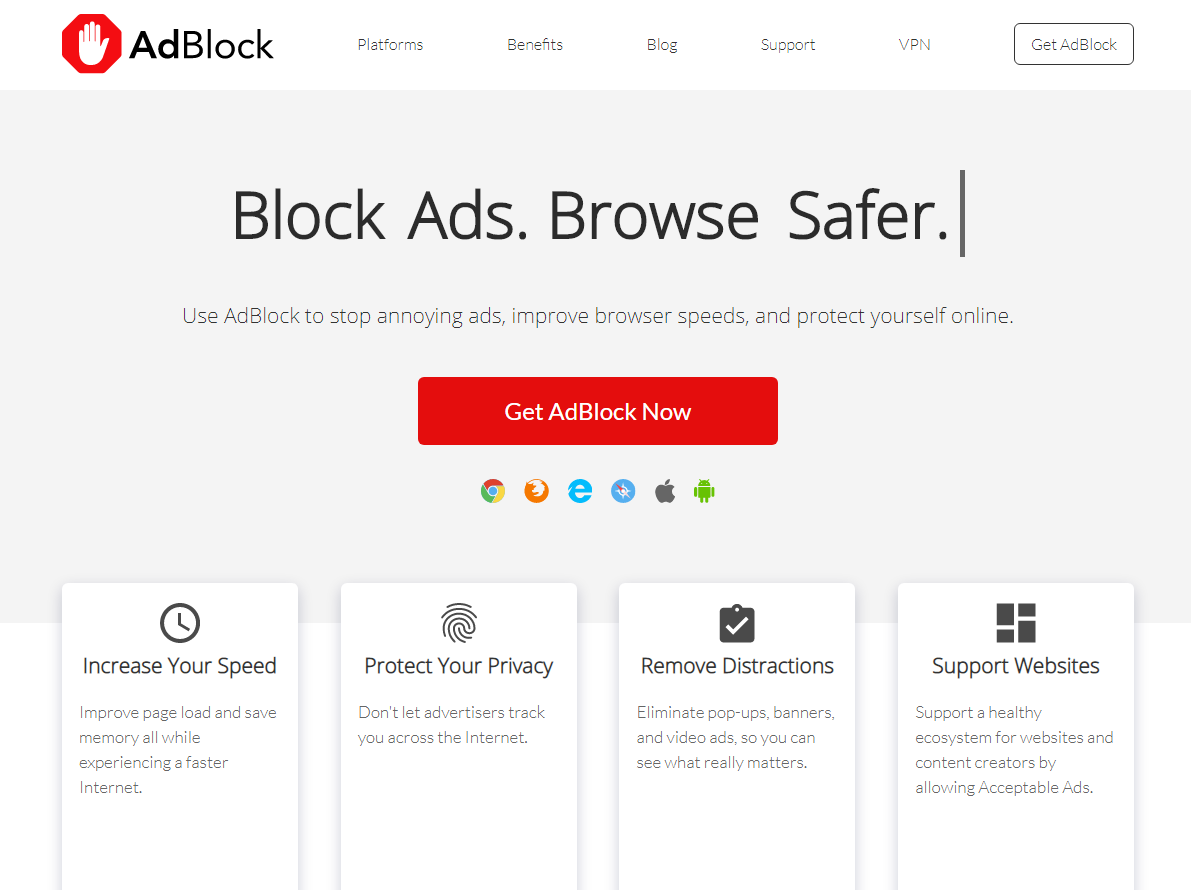Select the Apple platform icon
This screenshot has height=890, width=1191.
pos(664,490)
